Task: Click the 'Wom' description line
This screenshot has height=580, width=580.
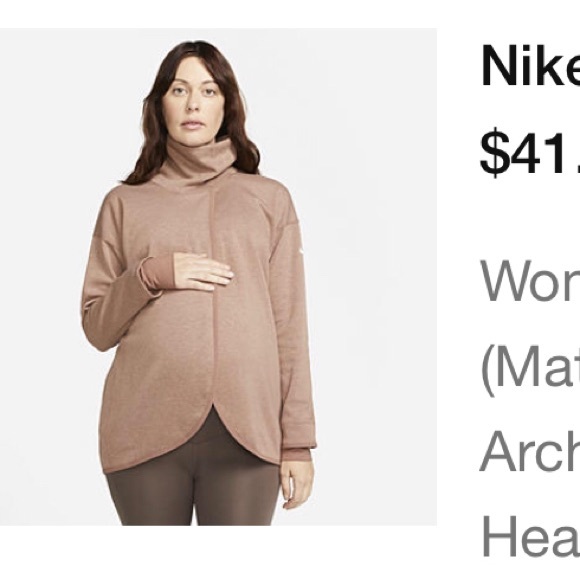Action: point(530,281)
